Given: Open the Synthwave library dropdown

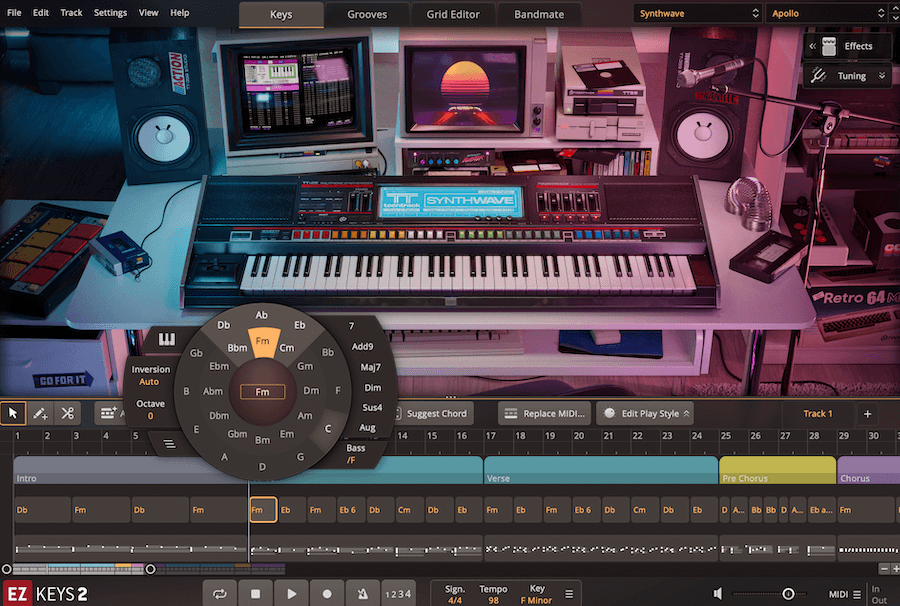Looking at the screenshot, I should (x=699, y=13).
